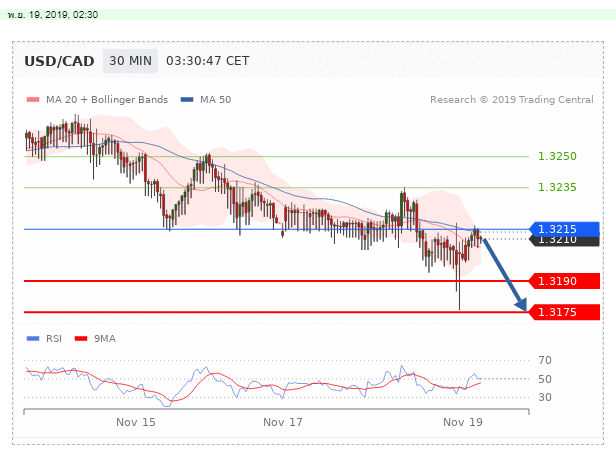The width and height of the screenshot is (616, 457).
Task: Click the 03:30:47 CET timestamp
Action: pyautogui.click(x=207, y=61)
